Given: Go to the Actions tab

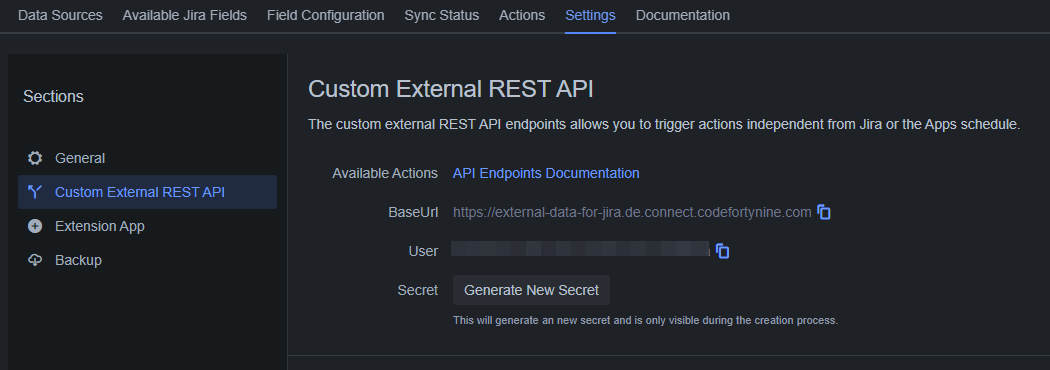Looking at the screenshot, I should (x=522, y=15).
